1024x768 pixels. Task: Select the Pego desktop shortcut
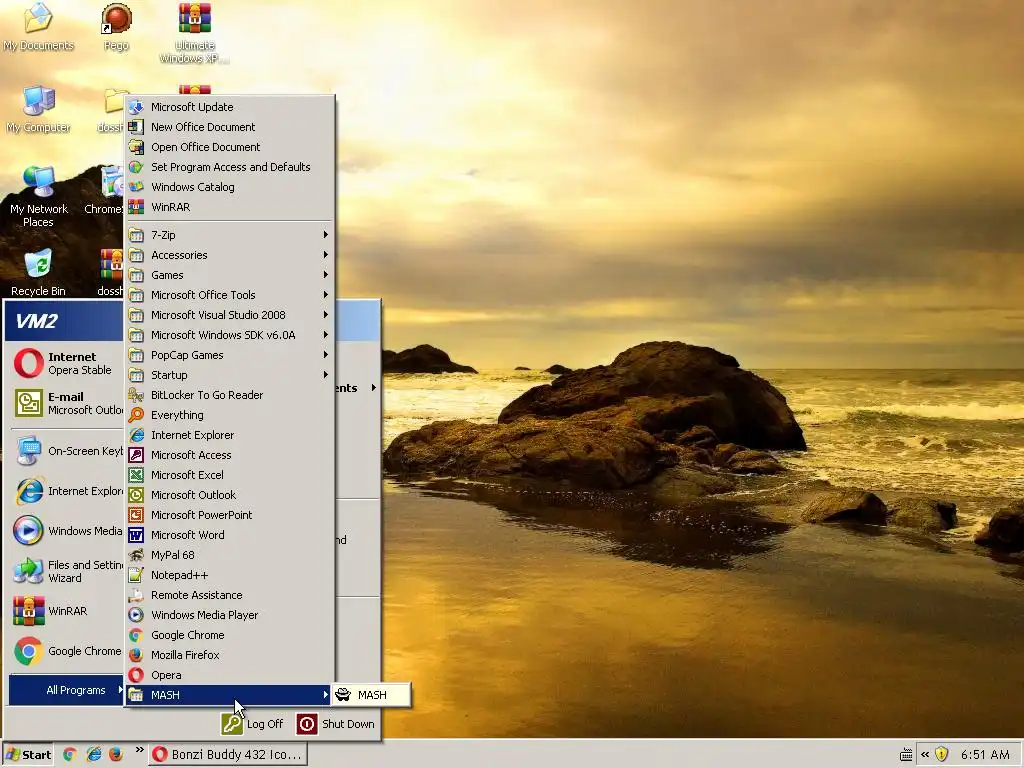coord(116,27)
